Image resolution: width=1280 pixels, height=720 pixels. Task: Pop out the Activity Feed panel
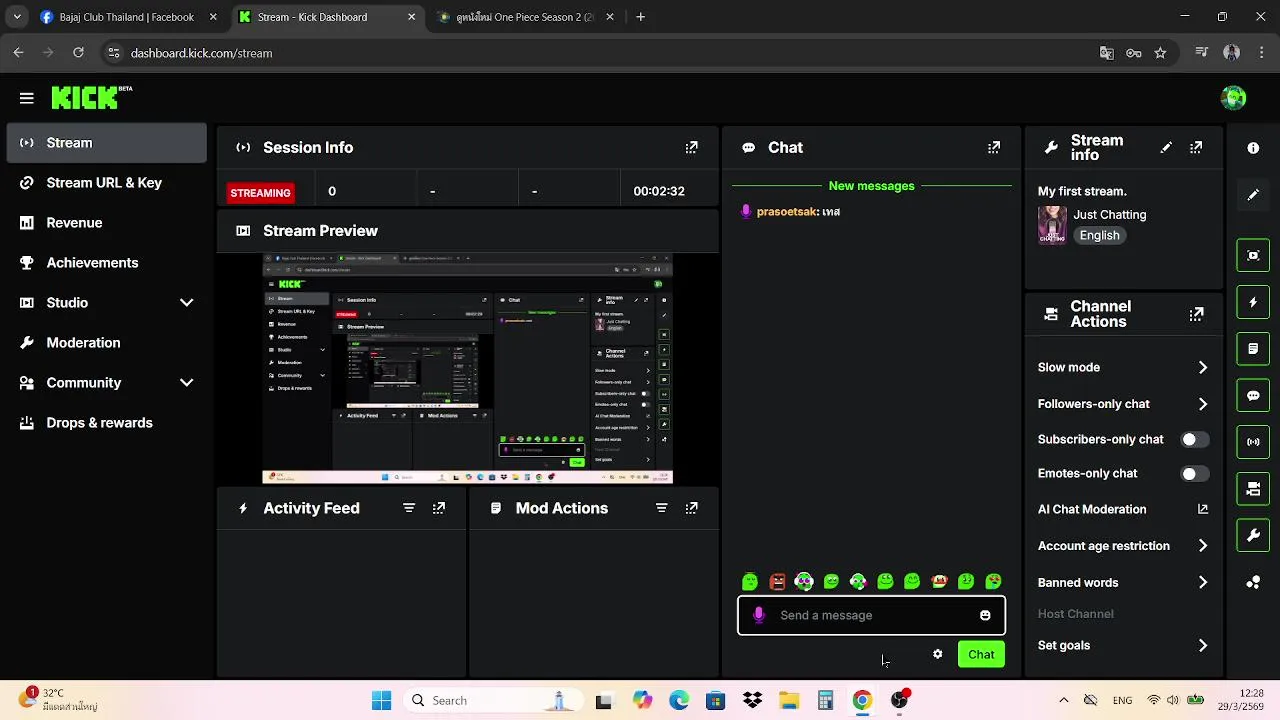[x=439, y=508]
